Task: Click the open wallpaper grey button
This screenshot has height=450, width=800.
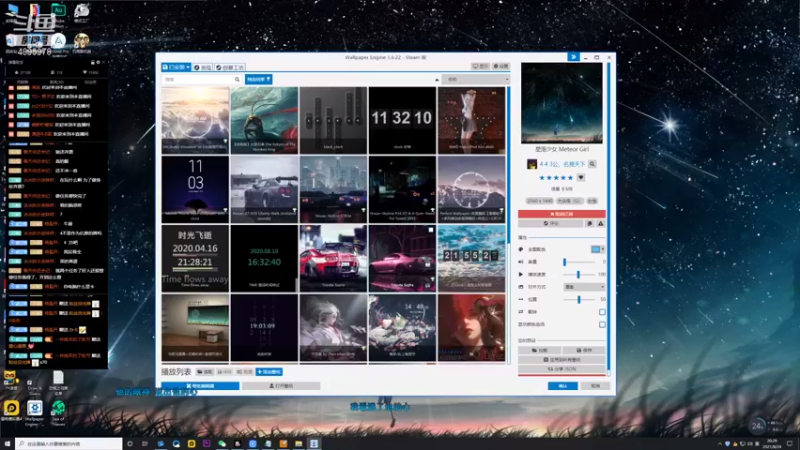Action: pos(281,386)
